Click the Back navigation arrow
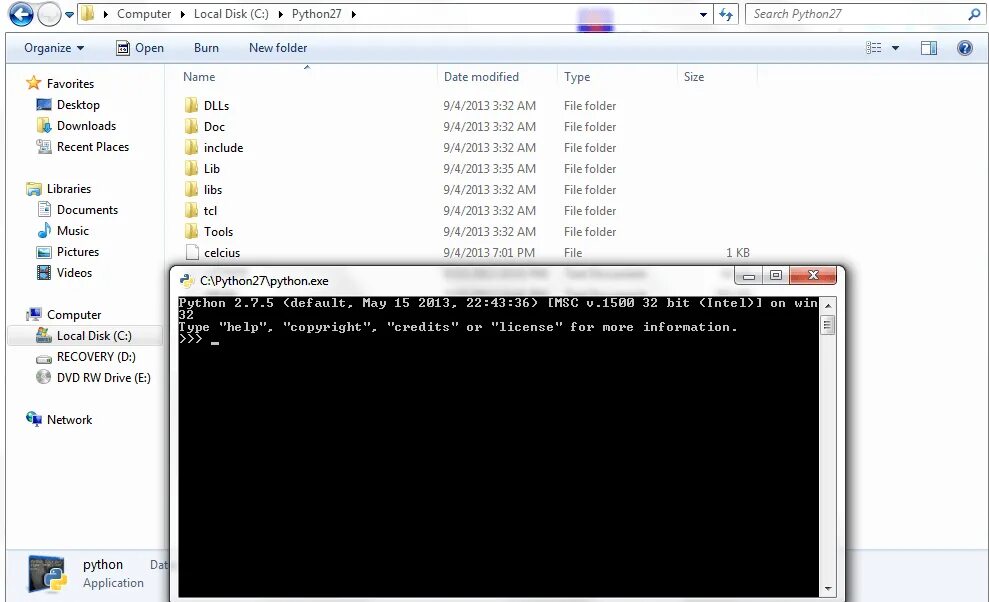The height and width of the screenshot is (602, 989). point(21,14)
